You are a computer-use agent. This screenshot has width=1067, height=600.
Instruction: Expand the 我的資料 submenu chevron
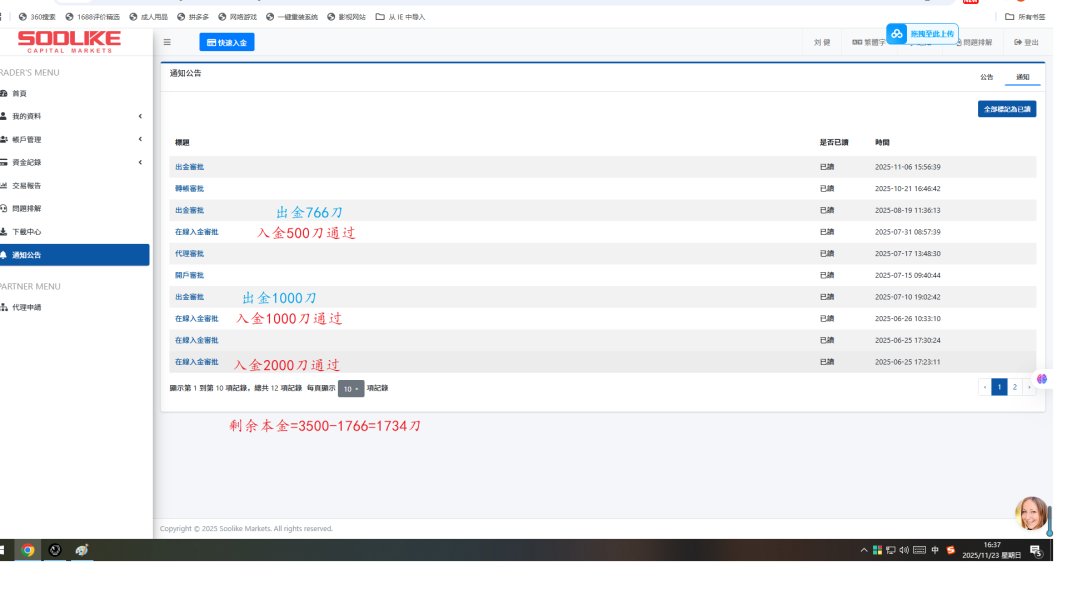[x=140, y=116]
